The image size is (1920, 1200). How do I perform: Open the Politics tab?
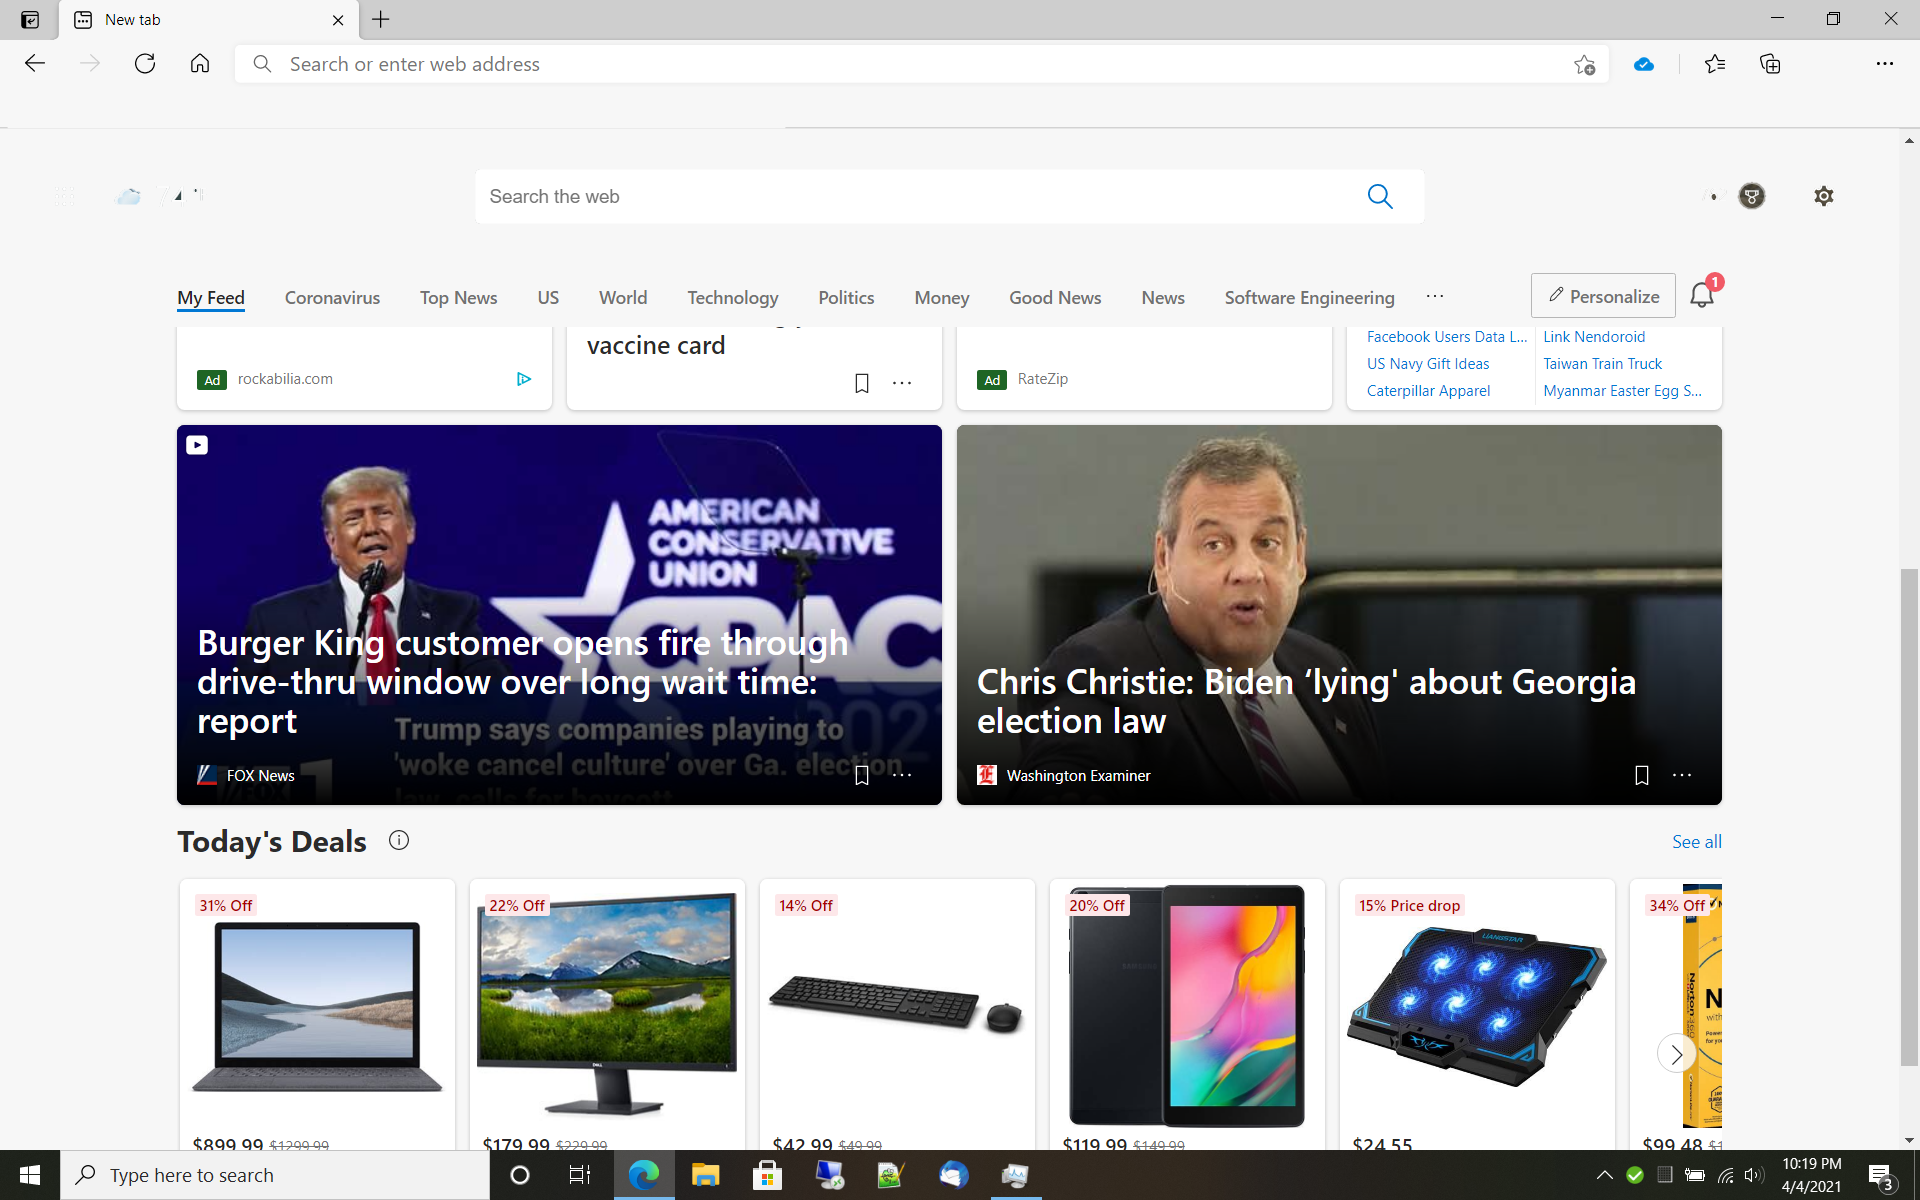point(846,298)
